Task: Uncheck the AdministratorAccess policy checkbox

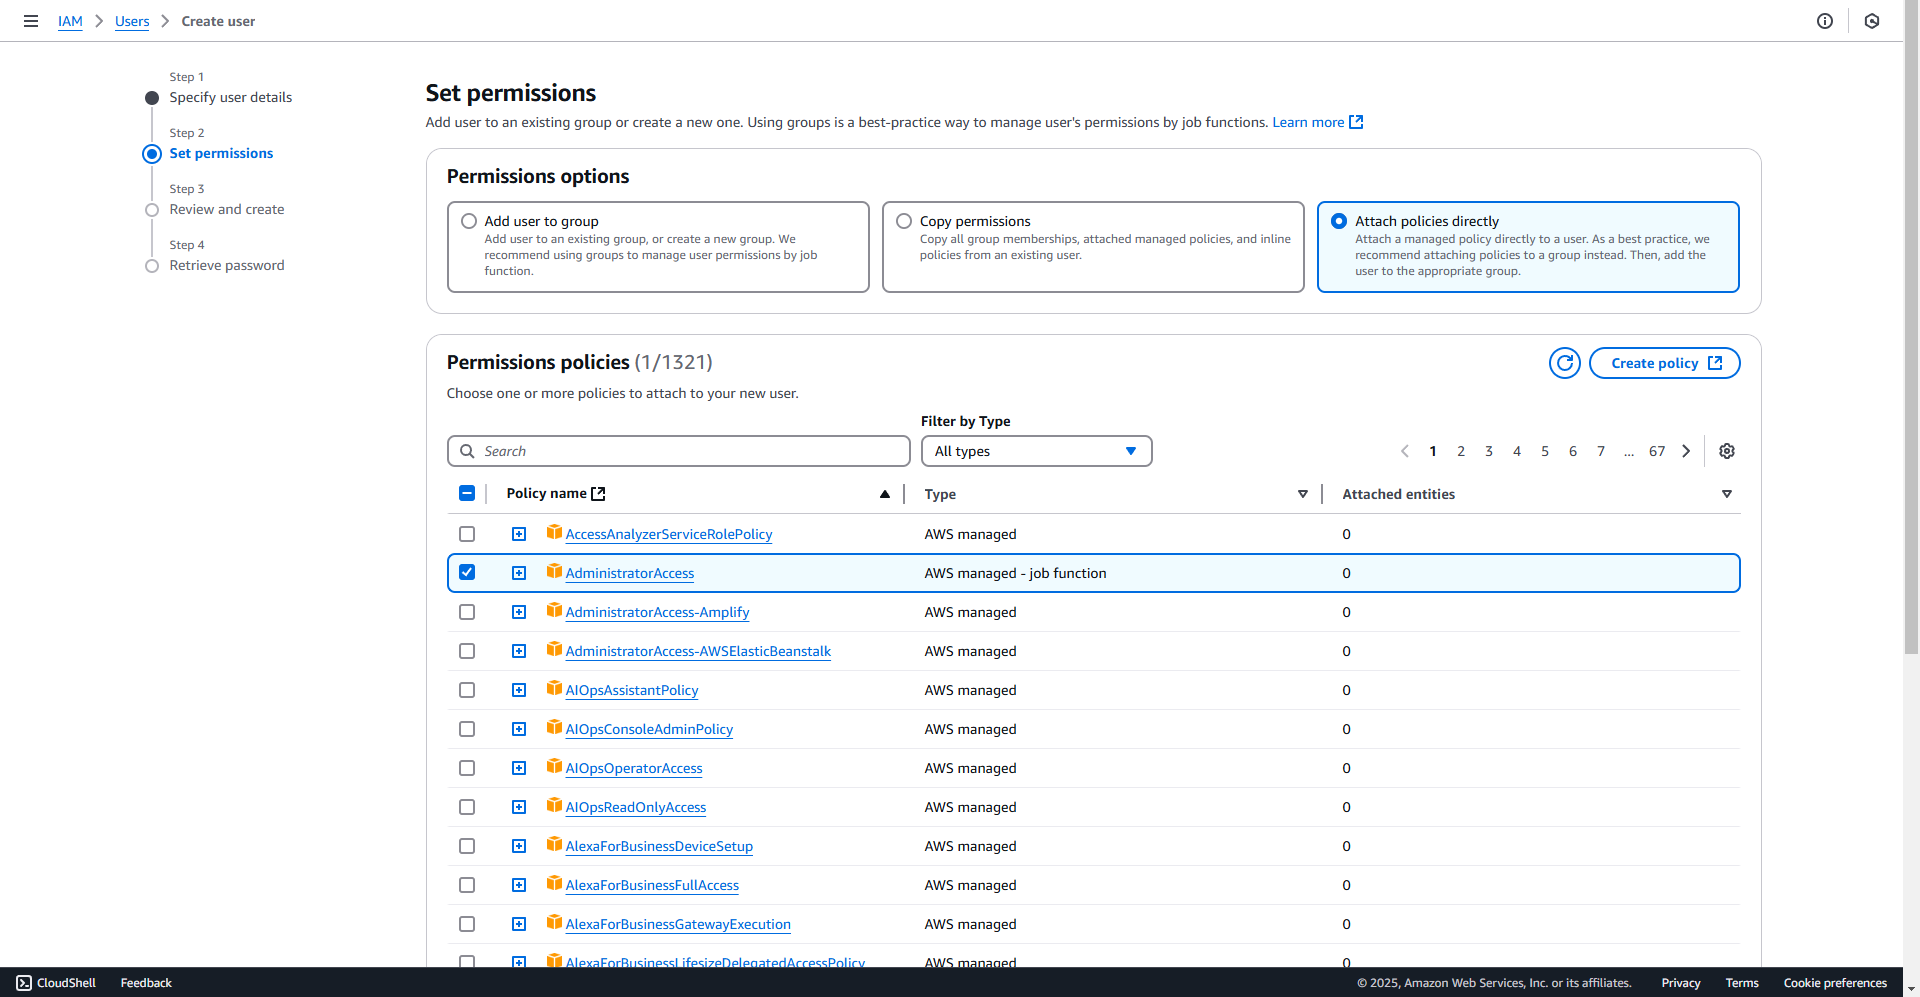Action: pyautogui.click(x=467, y=572)
